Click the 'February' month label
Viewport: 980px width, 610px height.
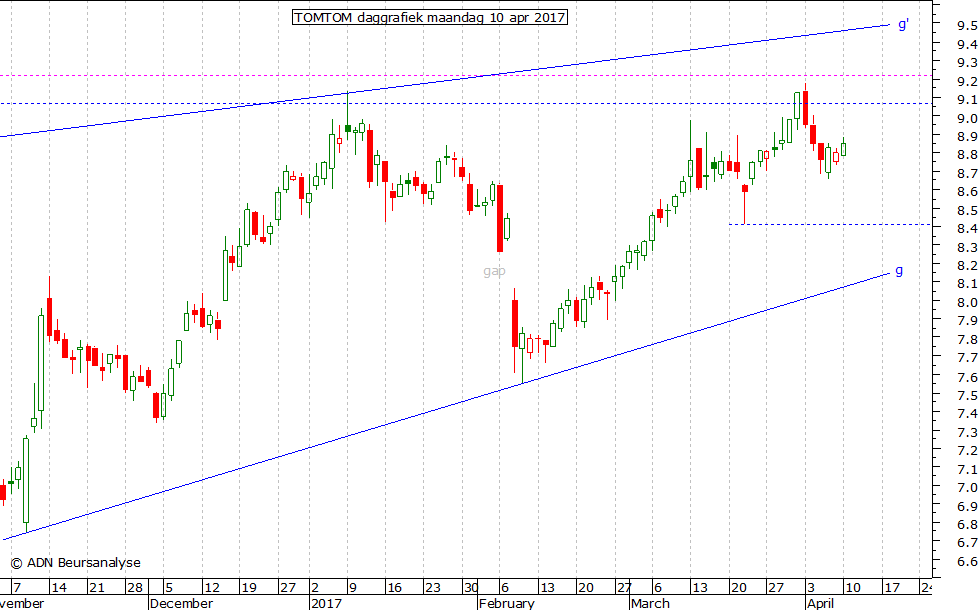click(506, 603)
